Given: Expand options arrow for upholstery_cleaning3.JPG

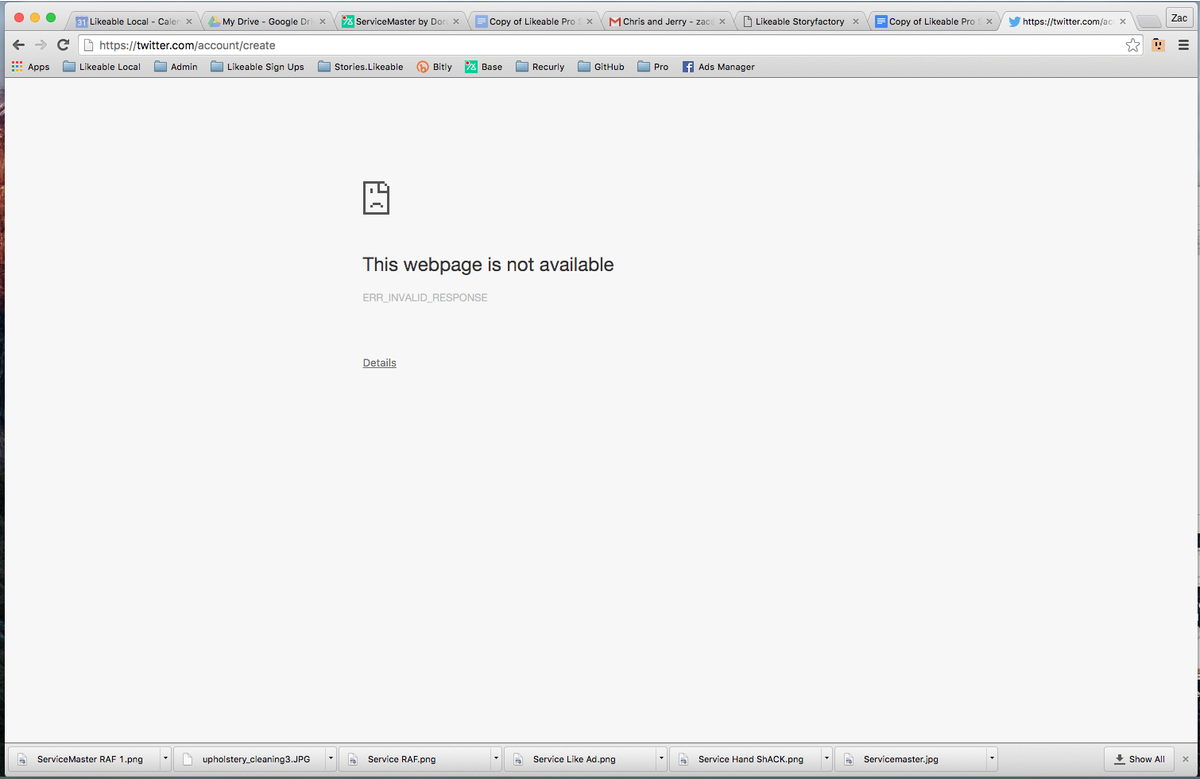Looking at the screenshot, I should [330, 759].
